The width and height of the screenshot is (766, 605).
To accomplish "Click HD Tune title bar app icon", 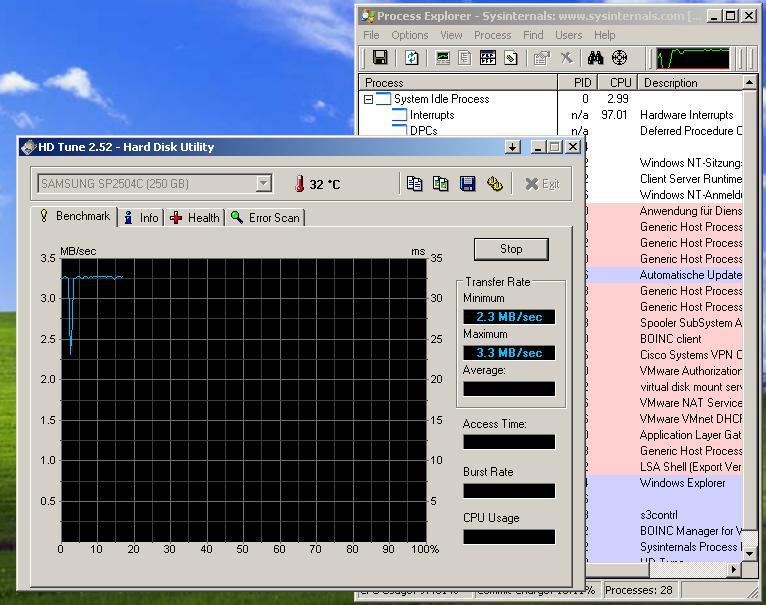I will click(29, 147).
